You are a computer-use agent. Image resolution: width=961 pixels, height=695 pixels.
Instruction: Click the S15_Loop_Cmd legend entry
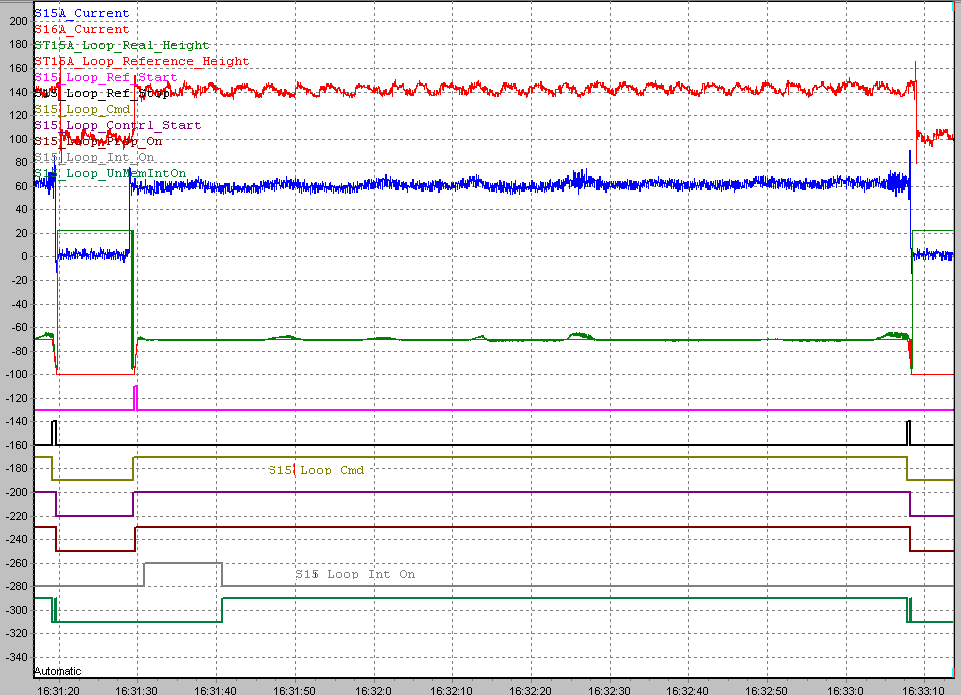[x=82, y=109]
